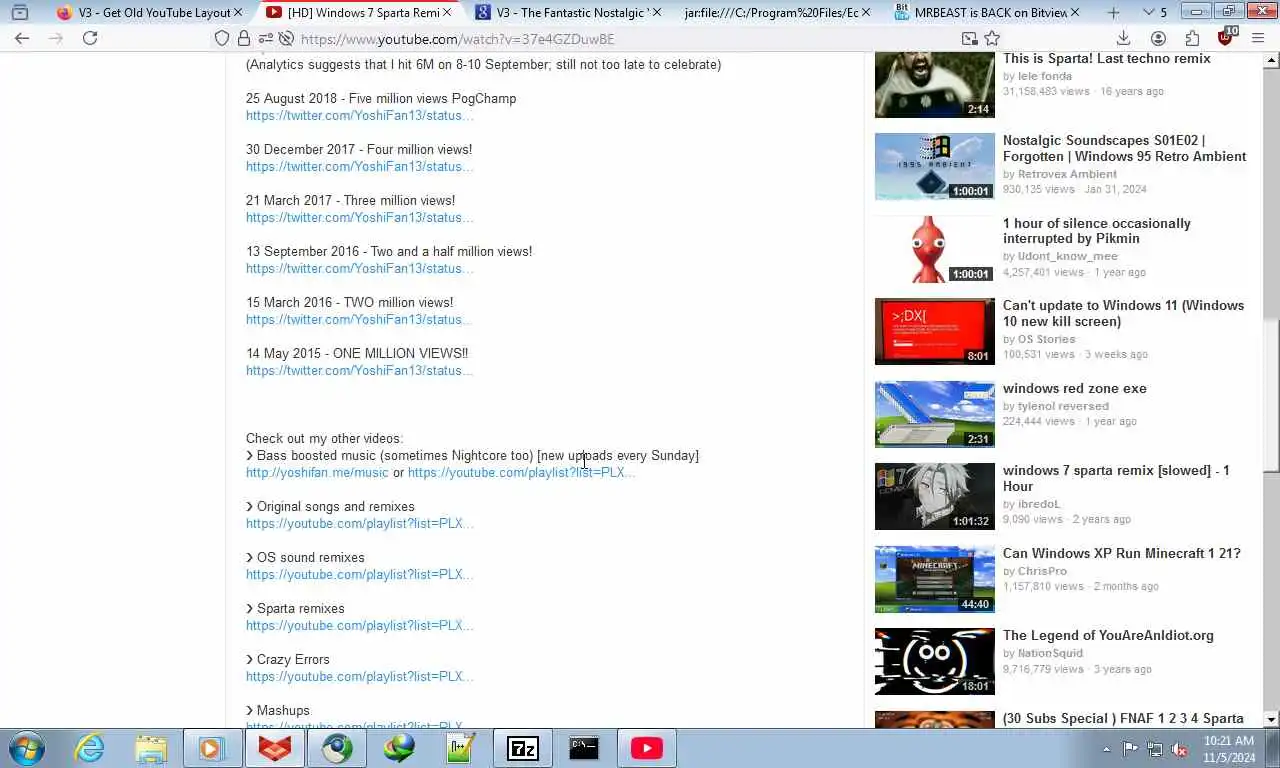
Task: Open Can Windows XP Run Minecraft thumbnail
Action: pos(934,579)
